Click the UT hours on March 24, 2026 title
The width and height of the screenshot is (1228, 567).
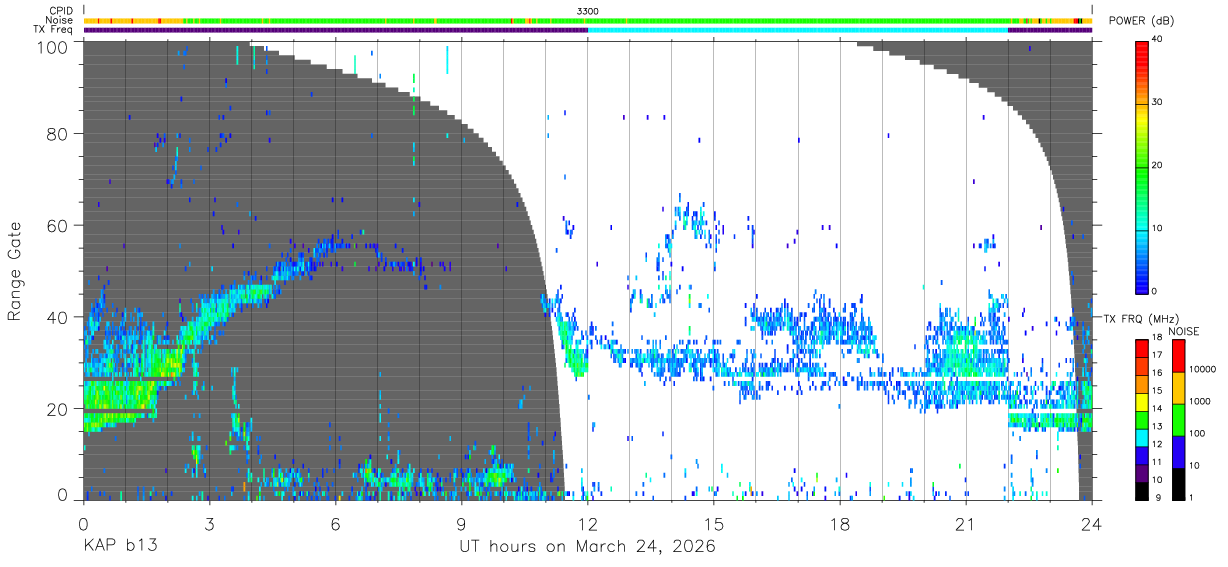click(587, 546)
